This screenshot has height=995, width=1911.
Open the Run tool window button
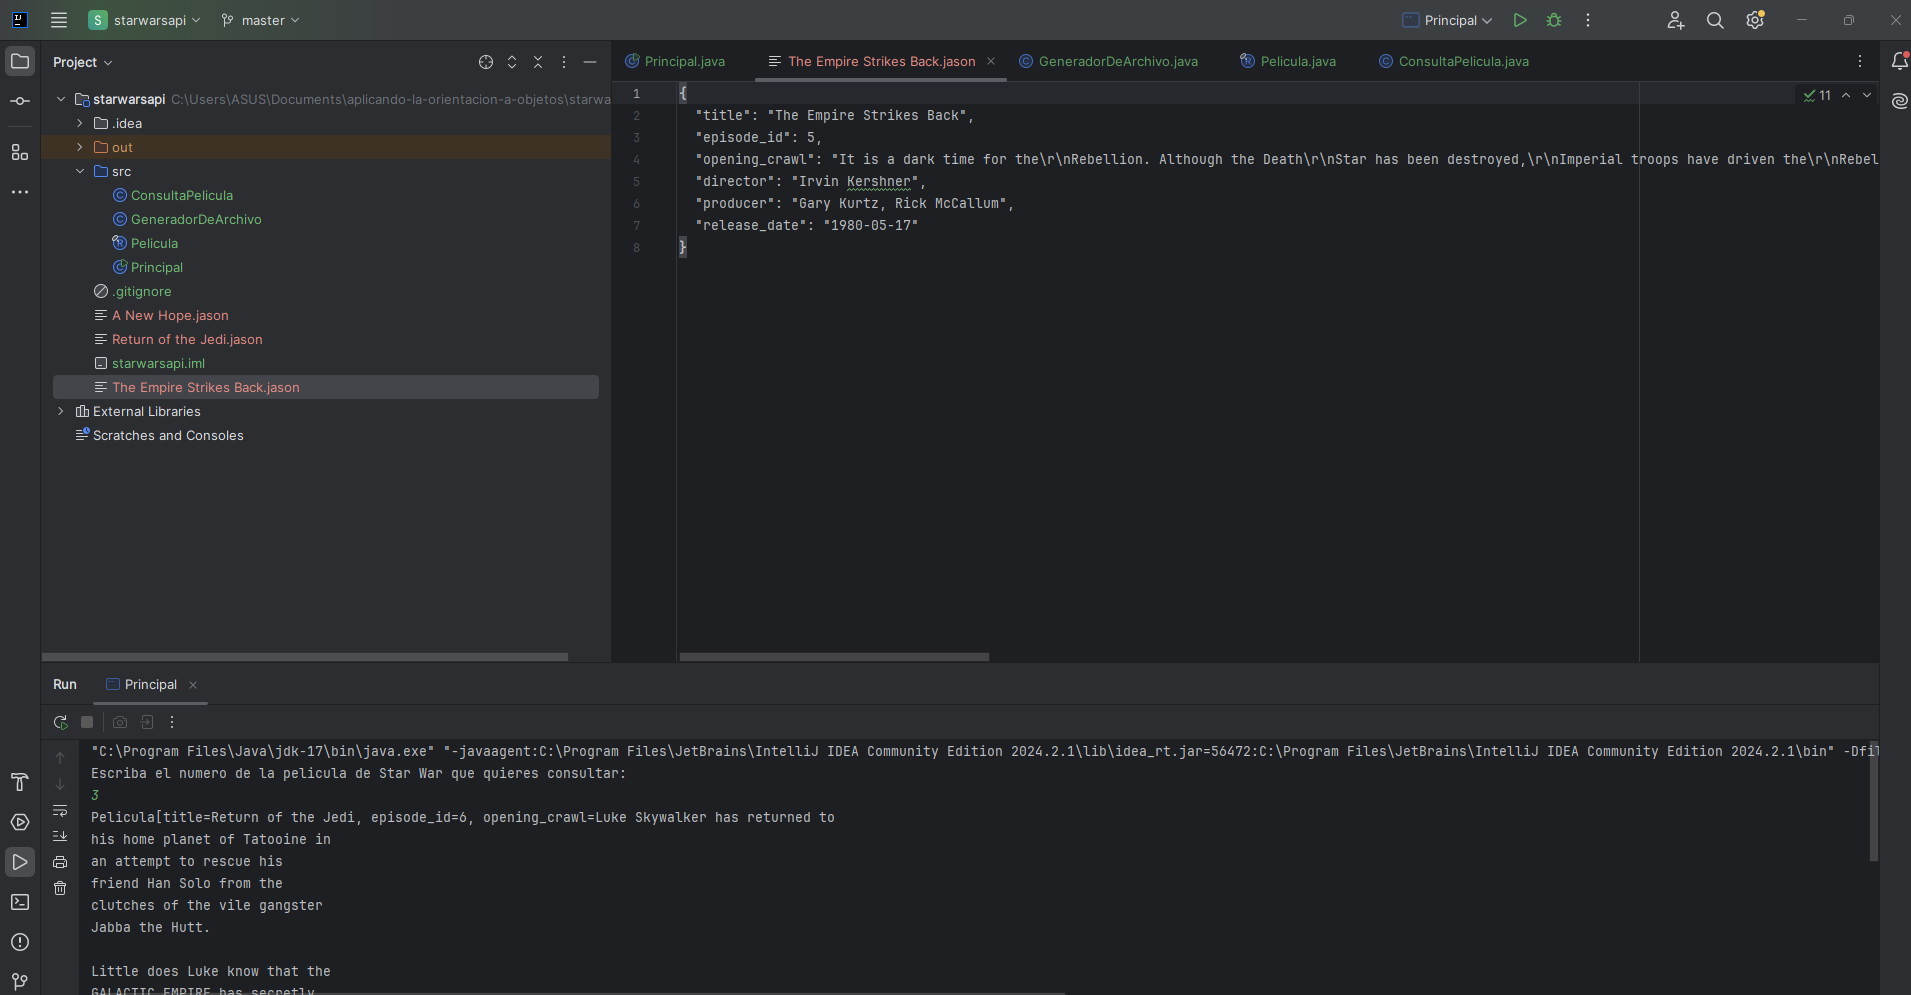[x=20, y=862]
